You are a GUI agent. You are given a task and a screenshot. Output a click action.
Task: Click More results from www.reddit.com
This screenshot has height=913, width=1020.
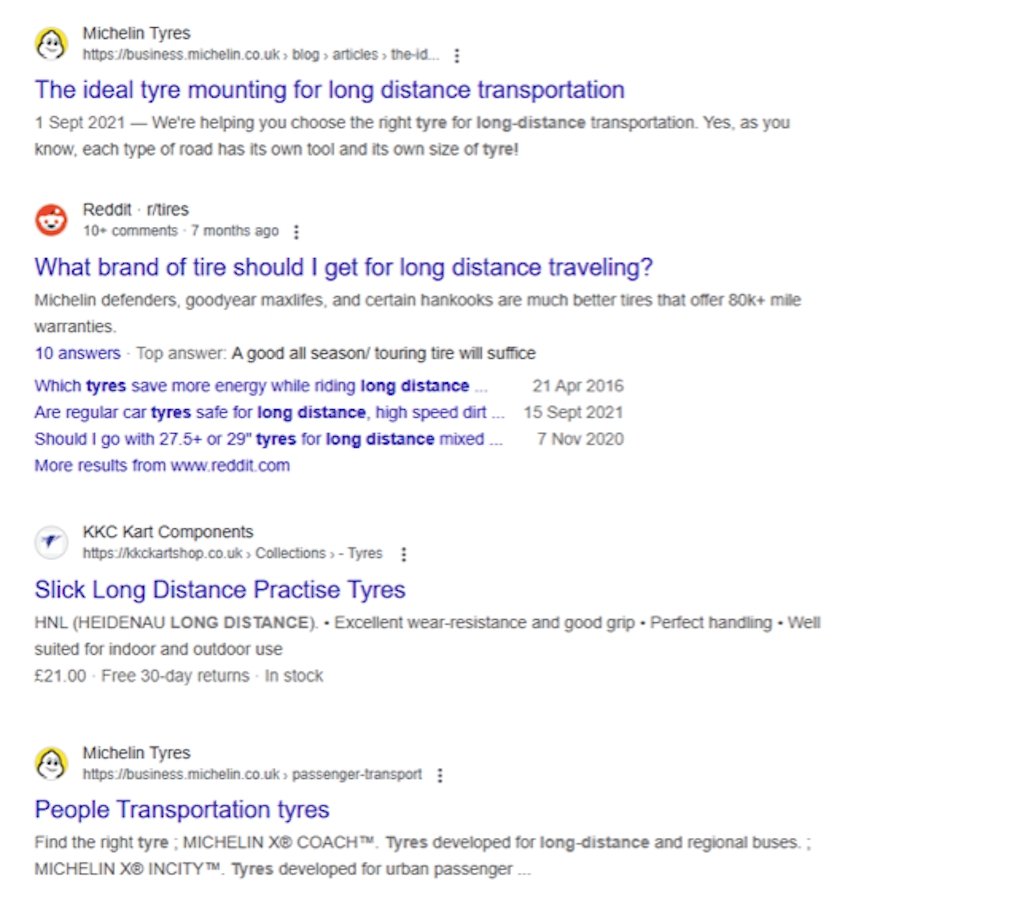[x=162, y=465]
